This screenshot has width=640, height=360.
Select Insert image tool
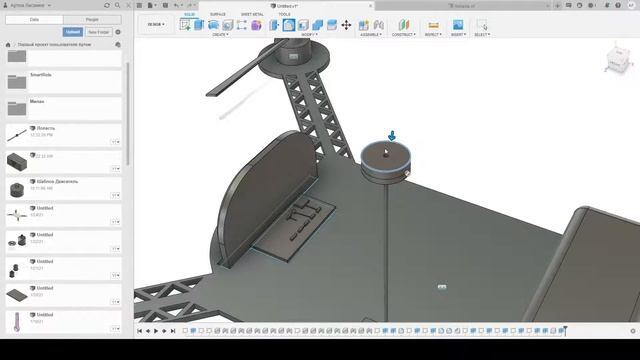(458, 25)
